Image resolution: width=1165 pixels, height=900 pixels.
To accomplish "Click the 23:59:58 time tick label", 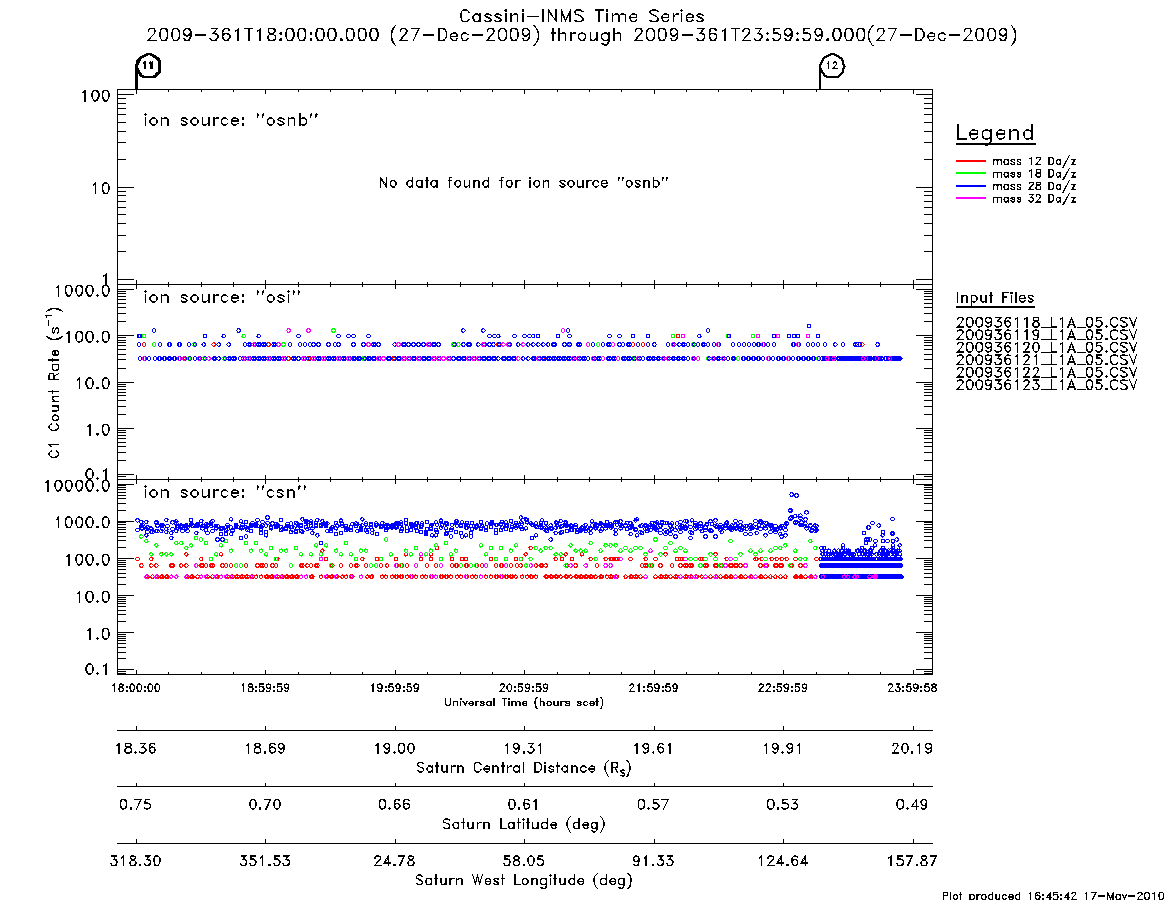I will point(912,688).
